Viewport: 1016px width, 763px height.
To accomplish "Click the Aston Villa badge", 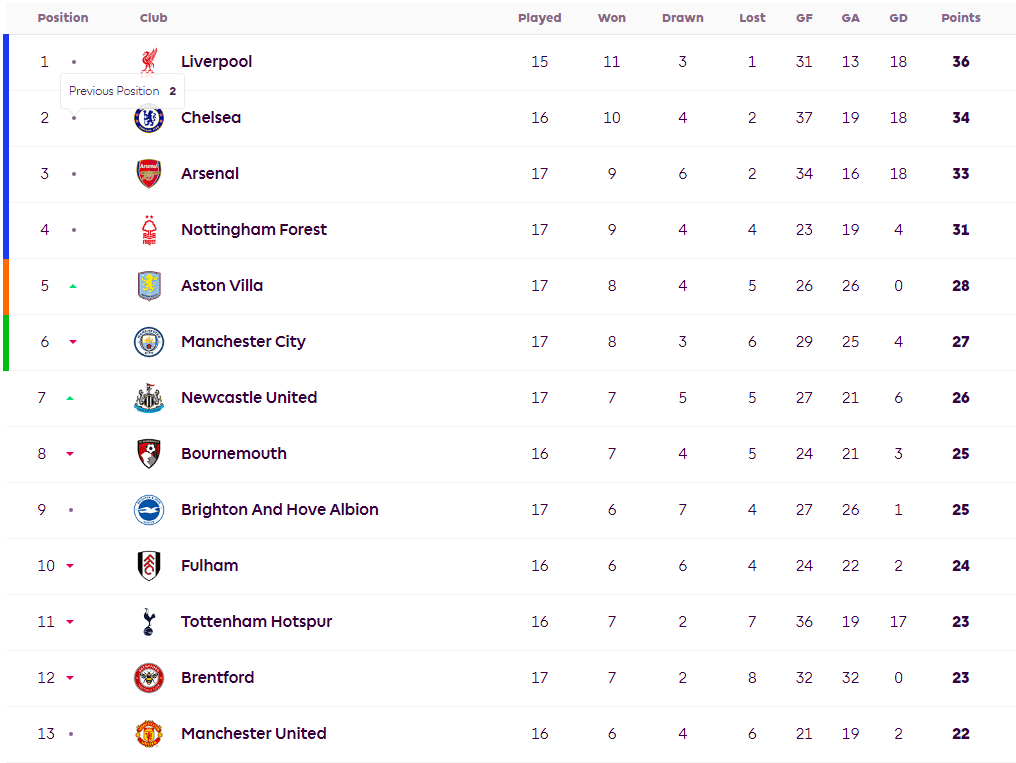I will pyautogui.click(x=149, y=285).
